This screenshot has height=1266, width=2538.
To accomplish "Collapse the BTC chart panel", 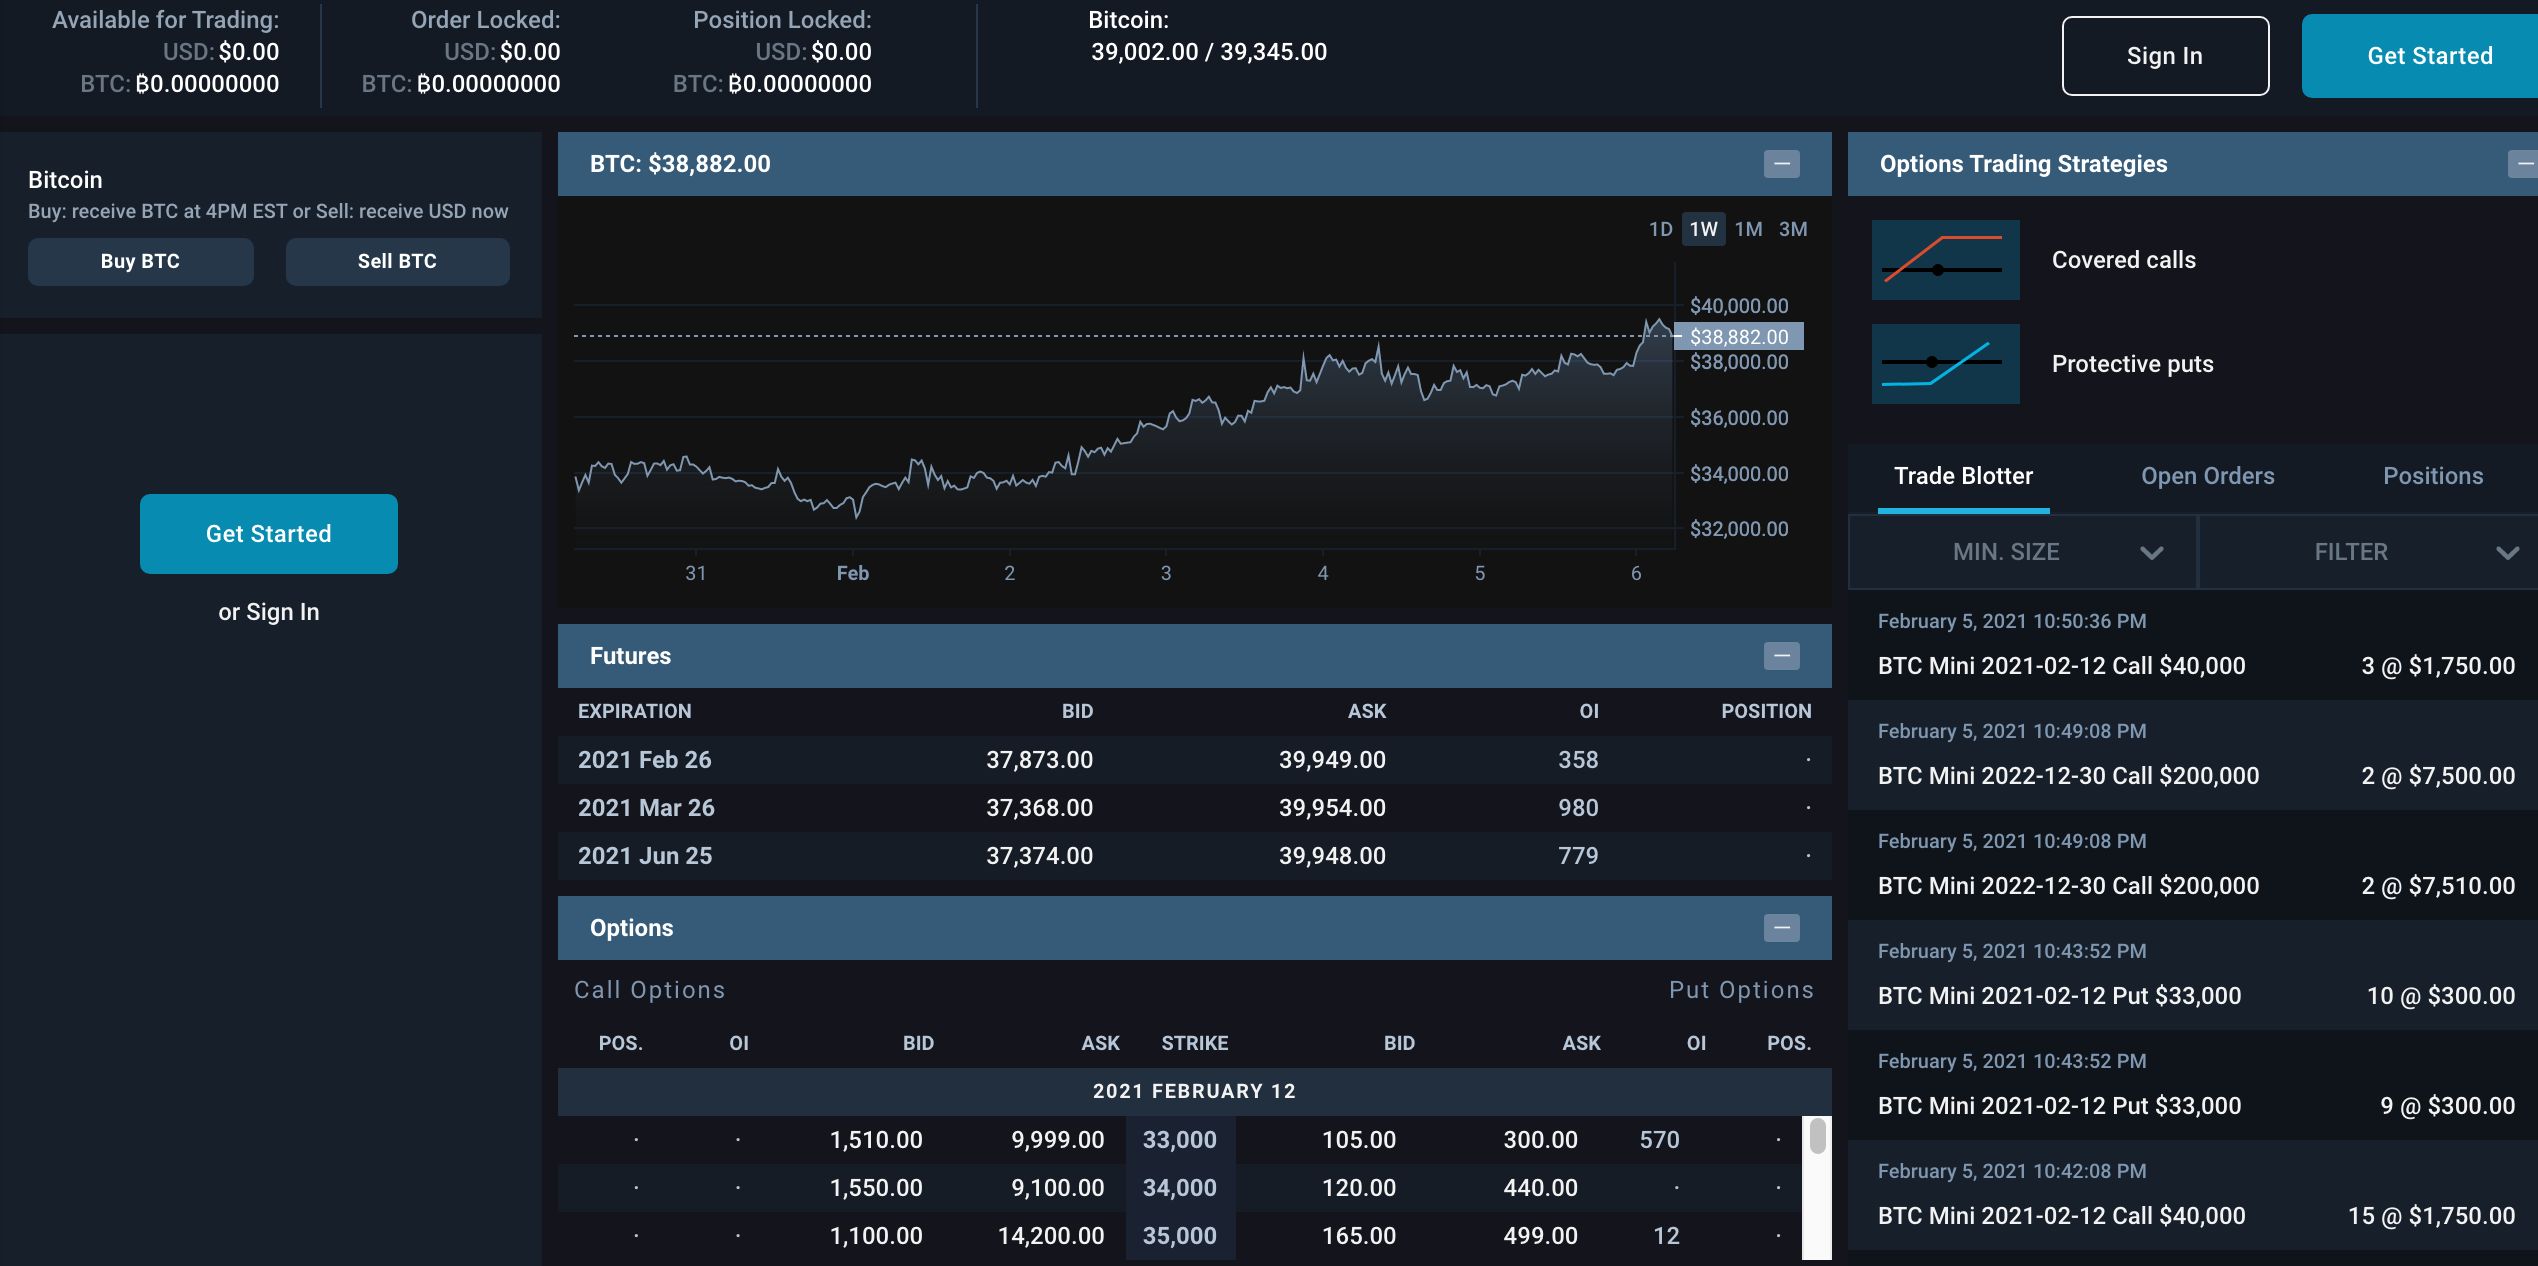I will 1781,164.
